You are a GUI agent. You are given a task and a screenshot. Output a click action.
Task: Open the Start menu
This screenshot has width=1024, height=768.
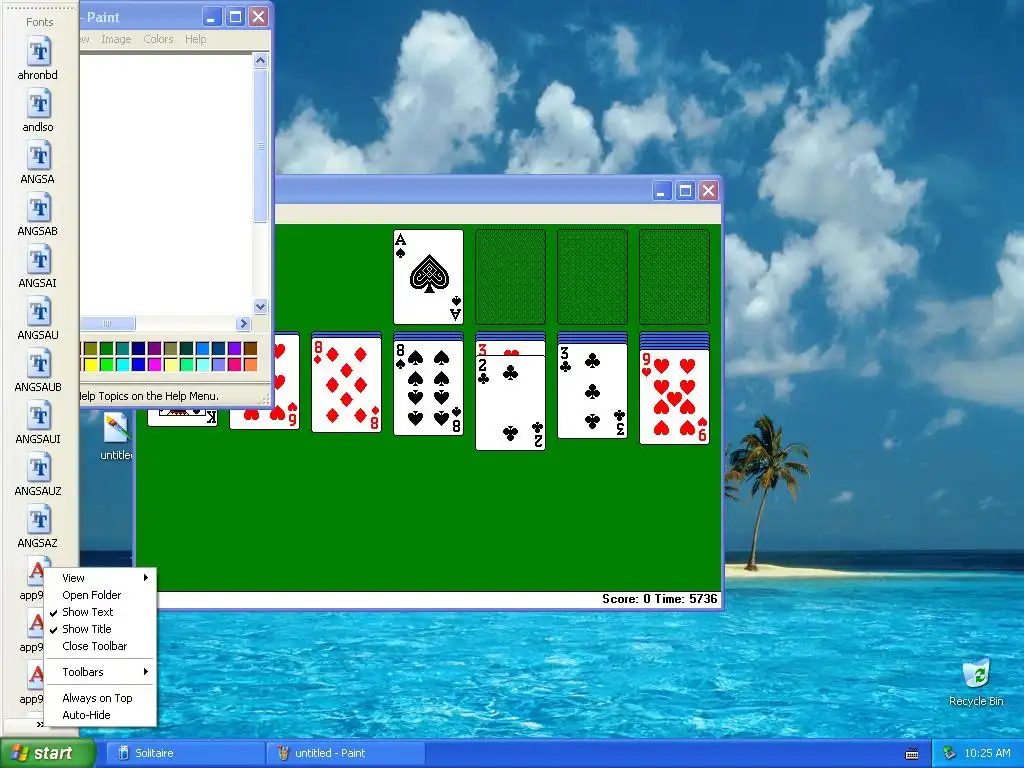click(x=47, y=753)
